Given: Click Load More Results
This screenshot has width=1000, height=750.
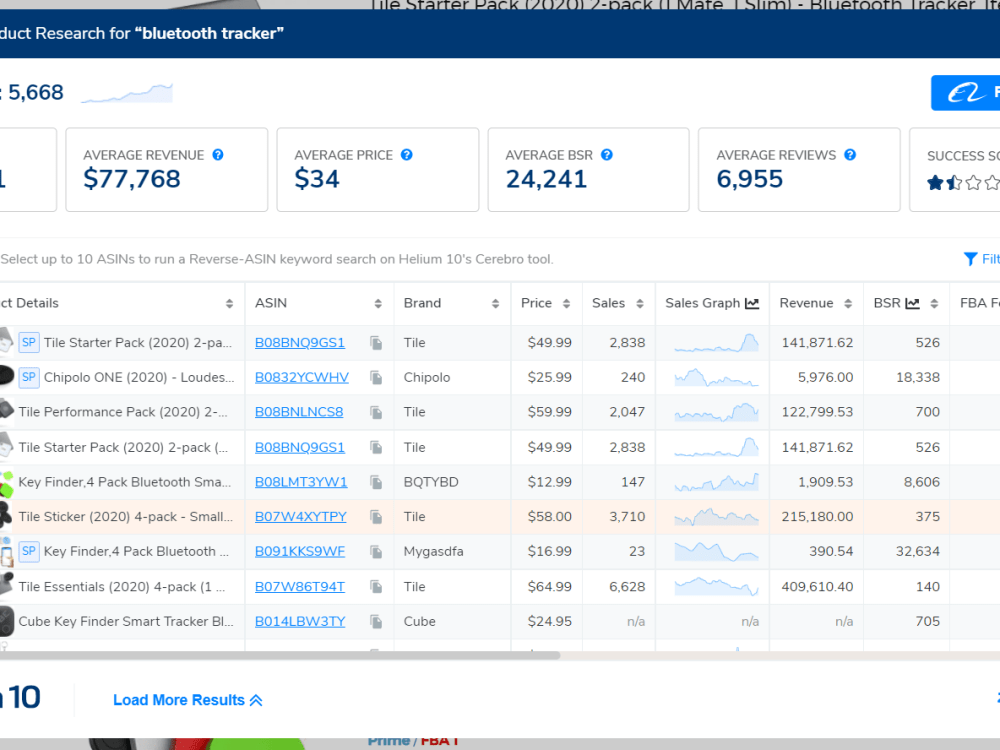Looking at the screenshot, I should (x=188, y=700).
